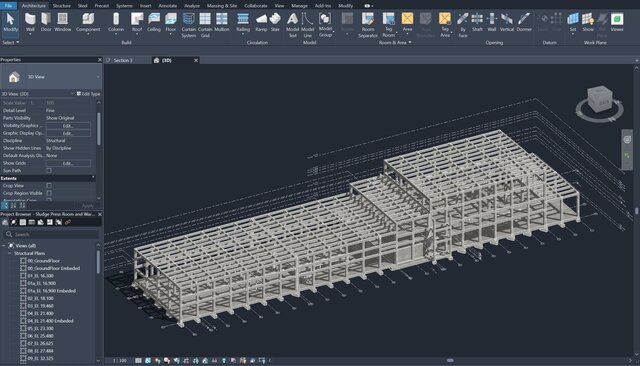Activate the Door tool
The height and width of the screenshot is (366, 640).
coord(46,22)
